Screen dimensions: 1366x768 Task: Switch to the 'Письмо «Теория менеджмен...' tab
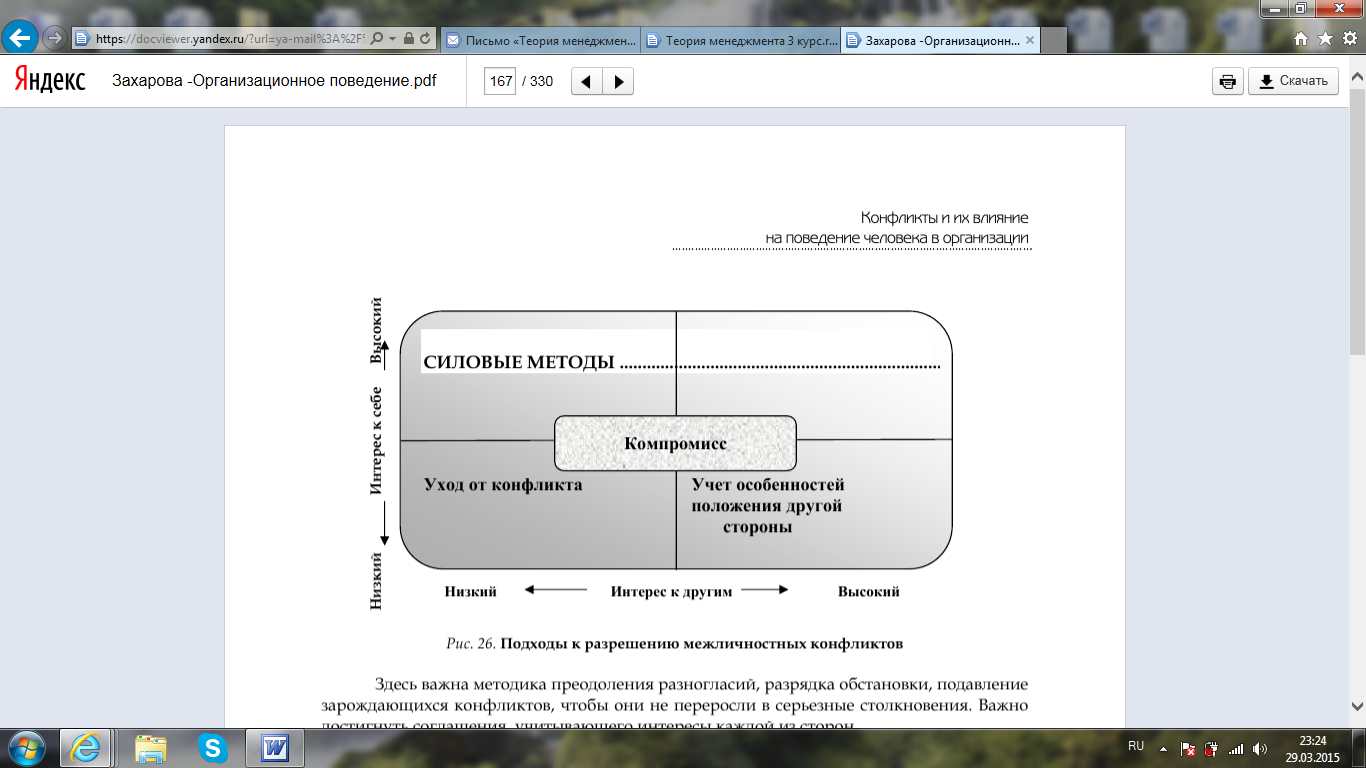541,40
